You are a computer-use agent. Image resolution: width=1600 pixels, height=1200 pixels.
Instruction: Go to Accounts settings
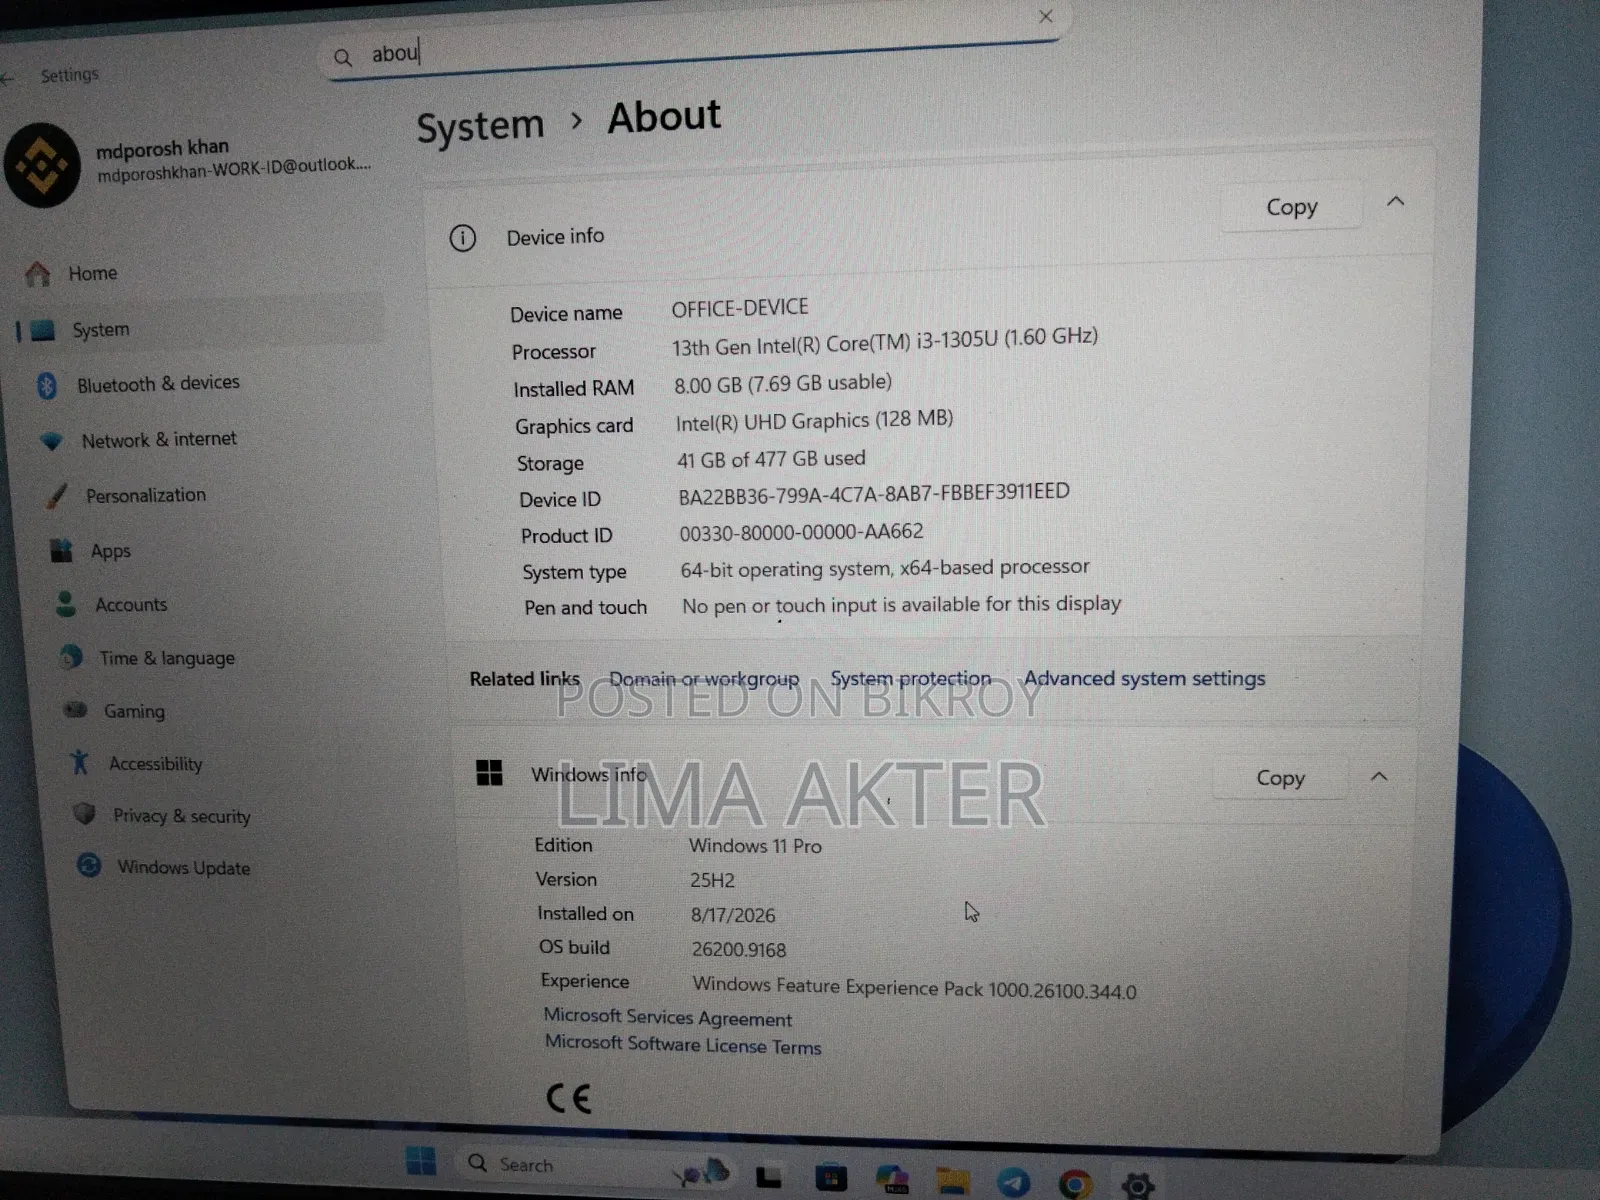point(111,604)
